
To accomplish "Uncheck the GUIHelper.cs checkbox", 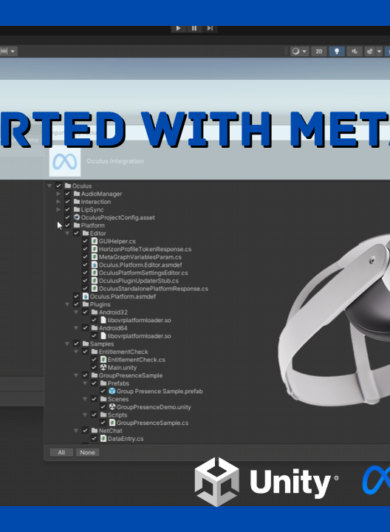I will (85, 241).
